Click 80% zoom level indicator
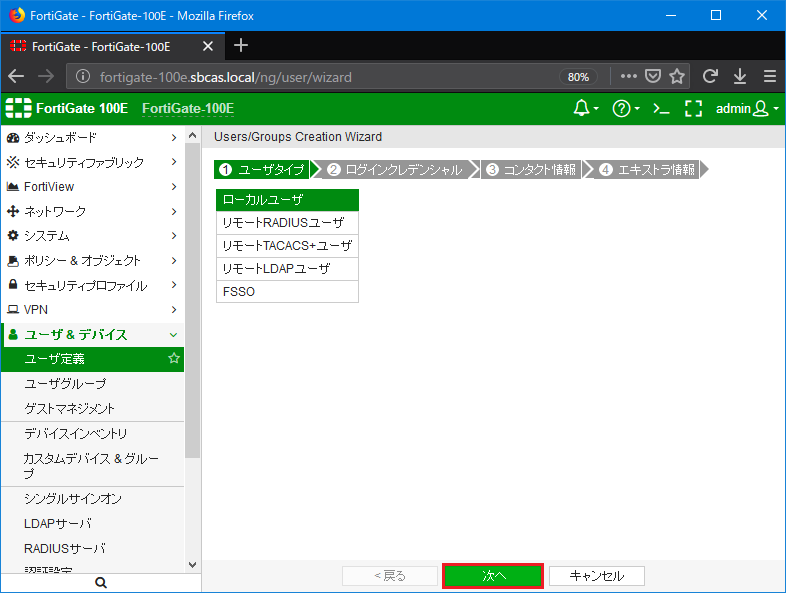This screenshot has width=786, height=593. [578, 77]
